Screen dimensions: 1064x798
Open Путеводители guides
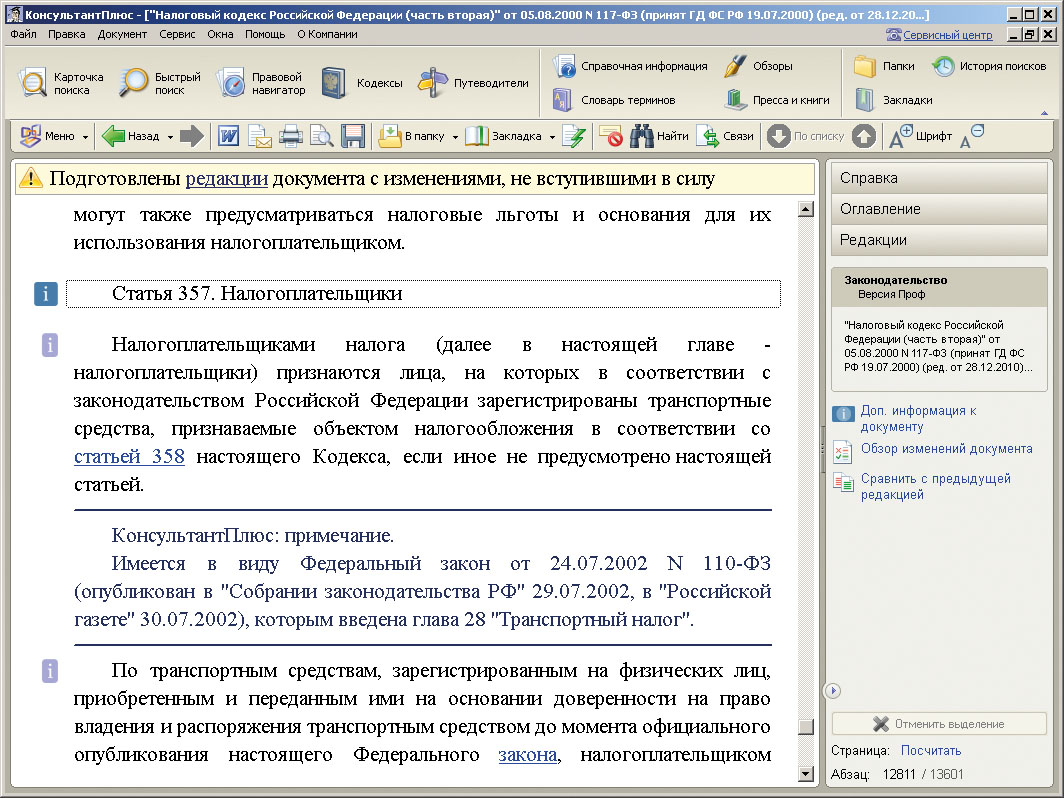coord(473,83)
